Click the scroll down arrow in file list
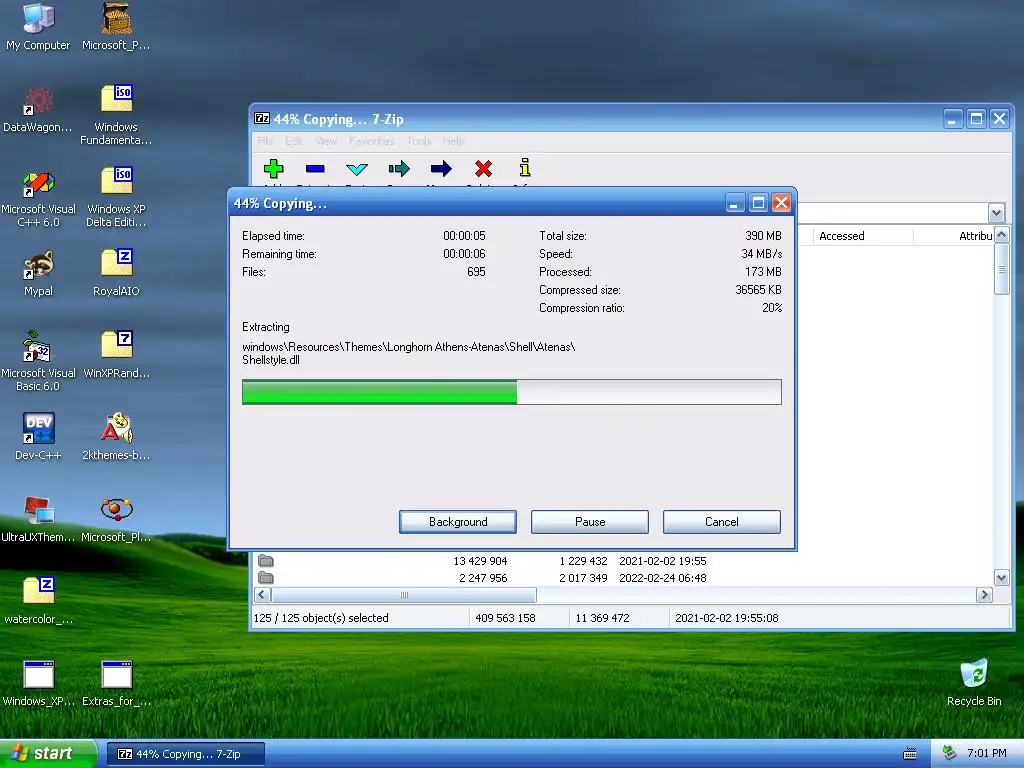Viewport: 1024px width, 768px height. [x=1001, y=577]
